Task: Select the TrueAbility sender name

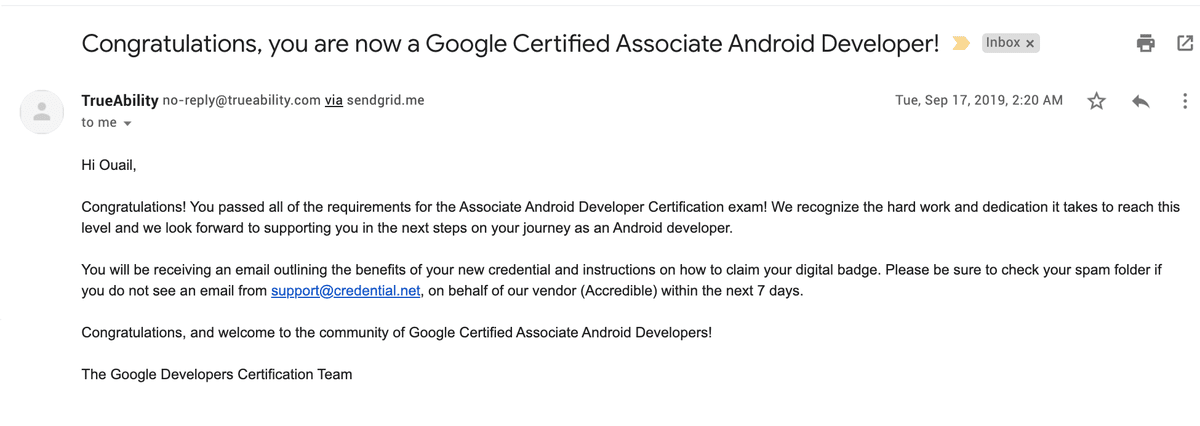Action: [120, 100]
